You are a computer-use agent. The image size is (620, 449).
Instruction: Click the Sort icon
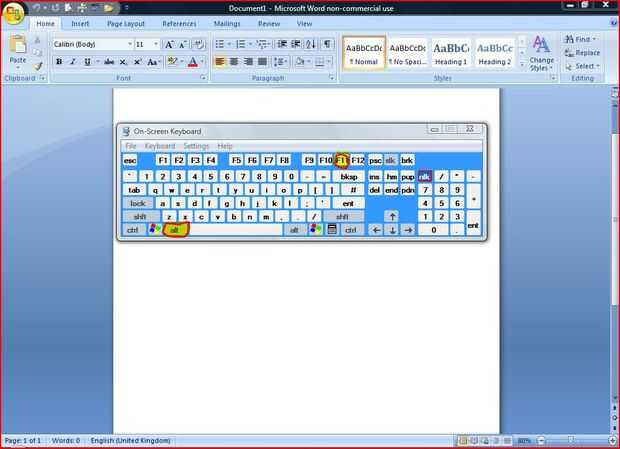click(x=311, y=44)
